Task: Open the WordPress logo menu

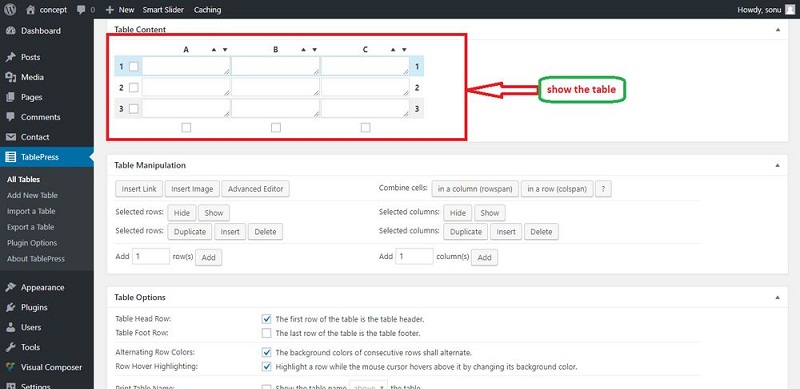Action: [x=10, y=10]
